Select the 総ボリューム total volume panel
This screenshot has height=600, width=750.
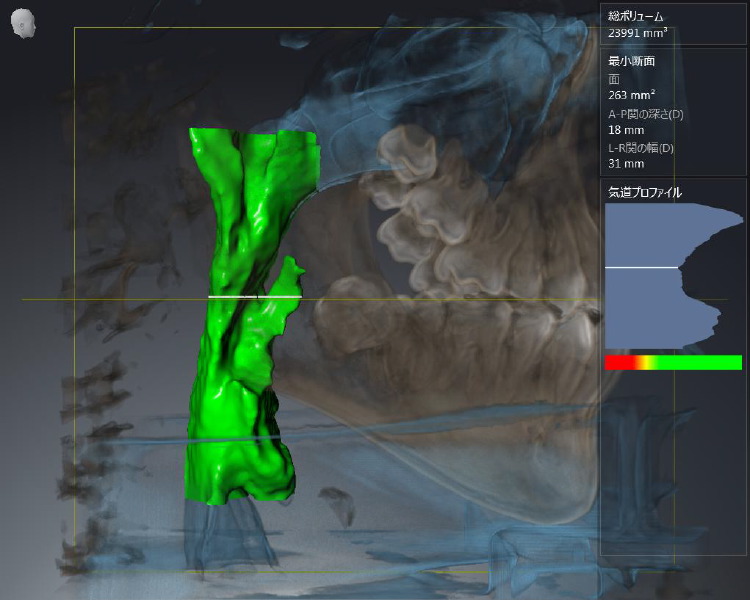pos(673,24)
